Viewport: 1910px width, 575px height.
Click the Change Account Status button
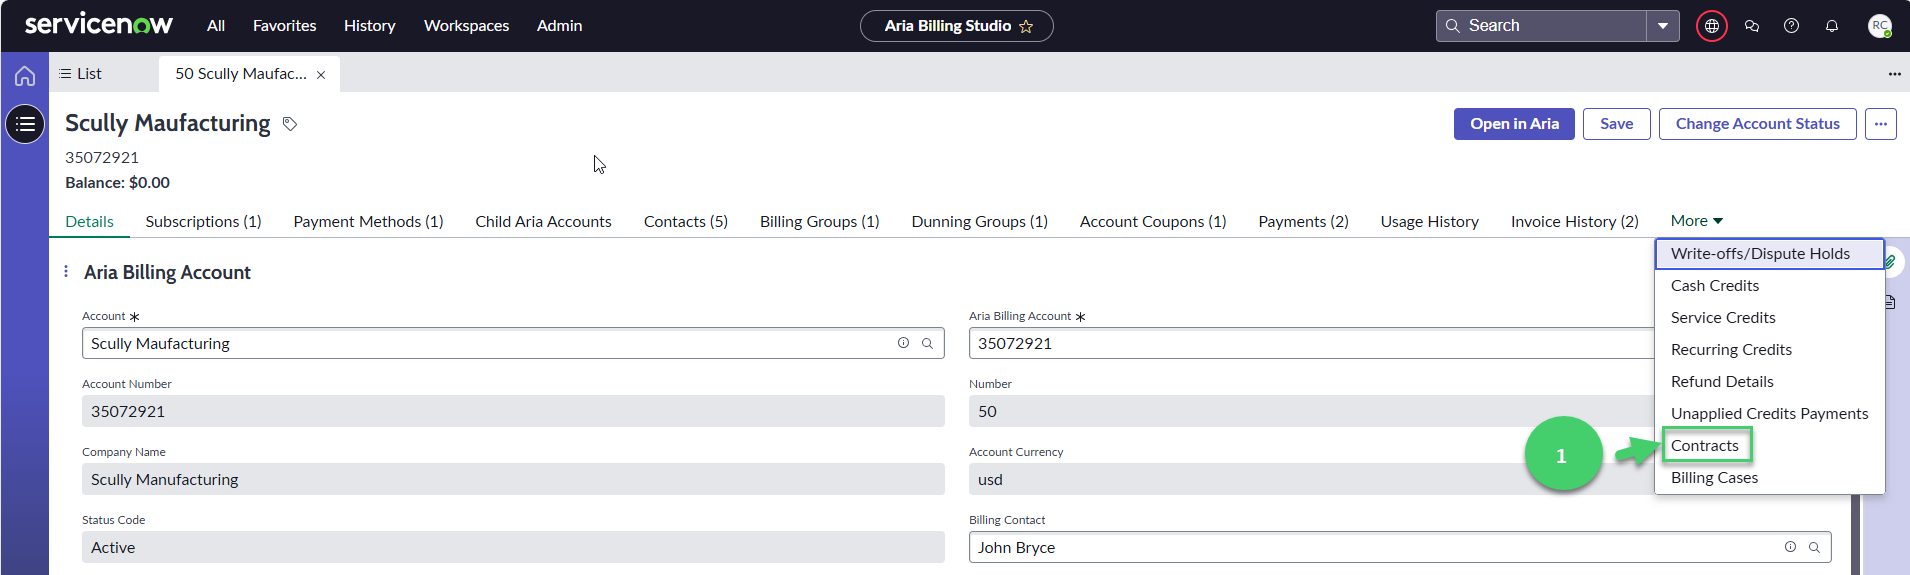(x=1758, y=124)
